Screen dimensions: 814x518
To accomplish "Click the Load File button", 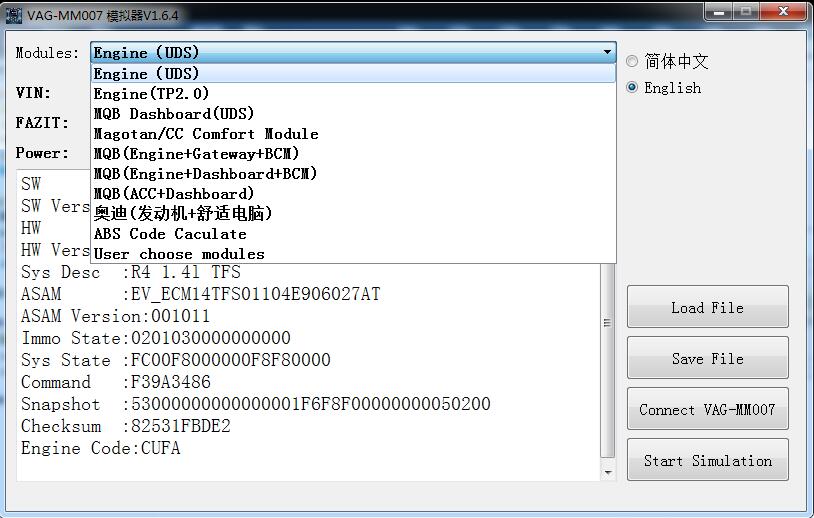I will pyautogui.click(x=708, y=307).
